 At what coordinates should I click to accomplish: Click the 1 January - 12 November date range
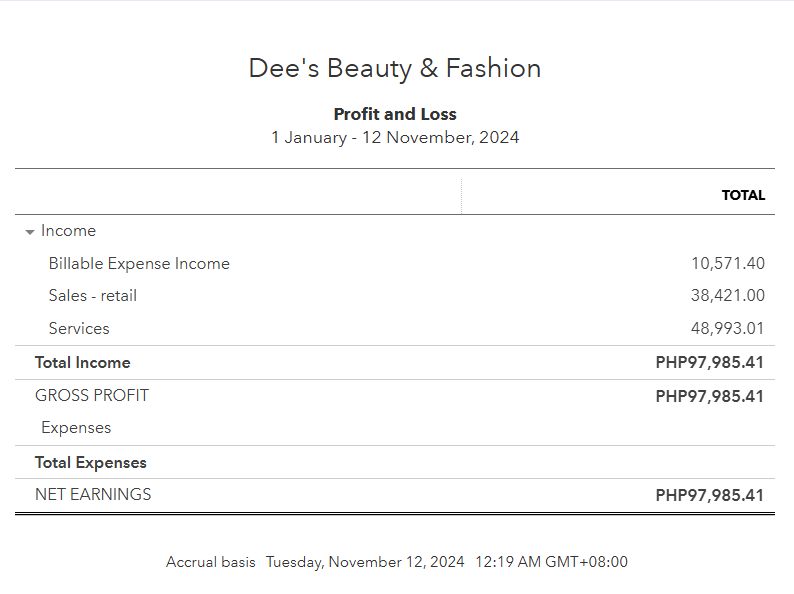coord(395,138)
